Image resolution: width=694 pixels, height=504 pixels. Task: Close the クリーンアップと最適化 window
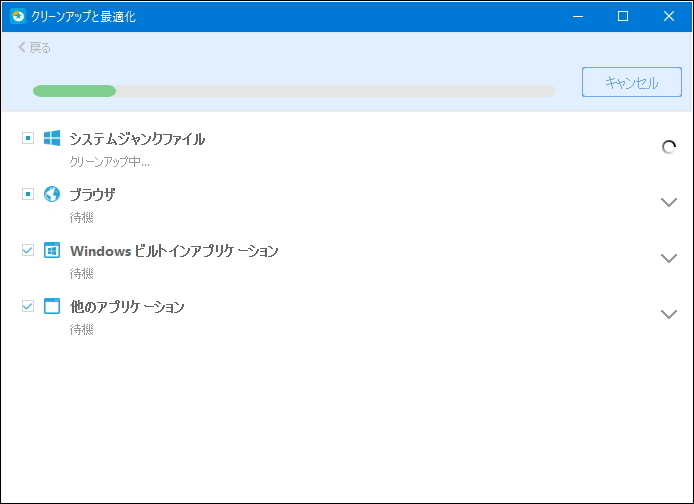pos(669,16)
